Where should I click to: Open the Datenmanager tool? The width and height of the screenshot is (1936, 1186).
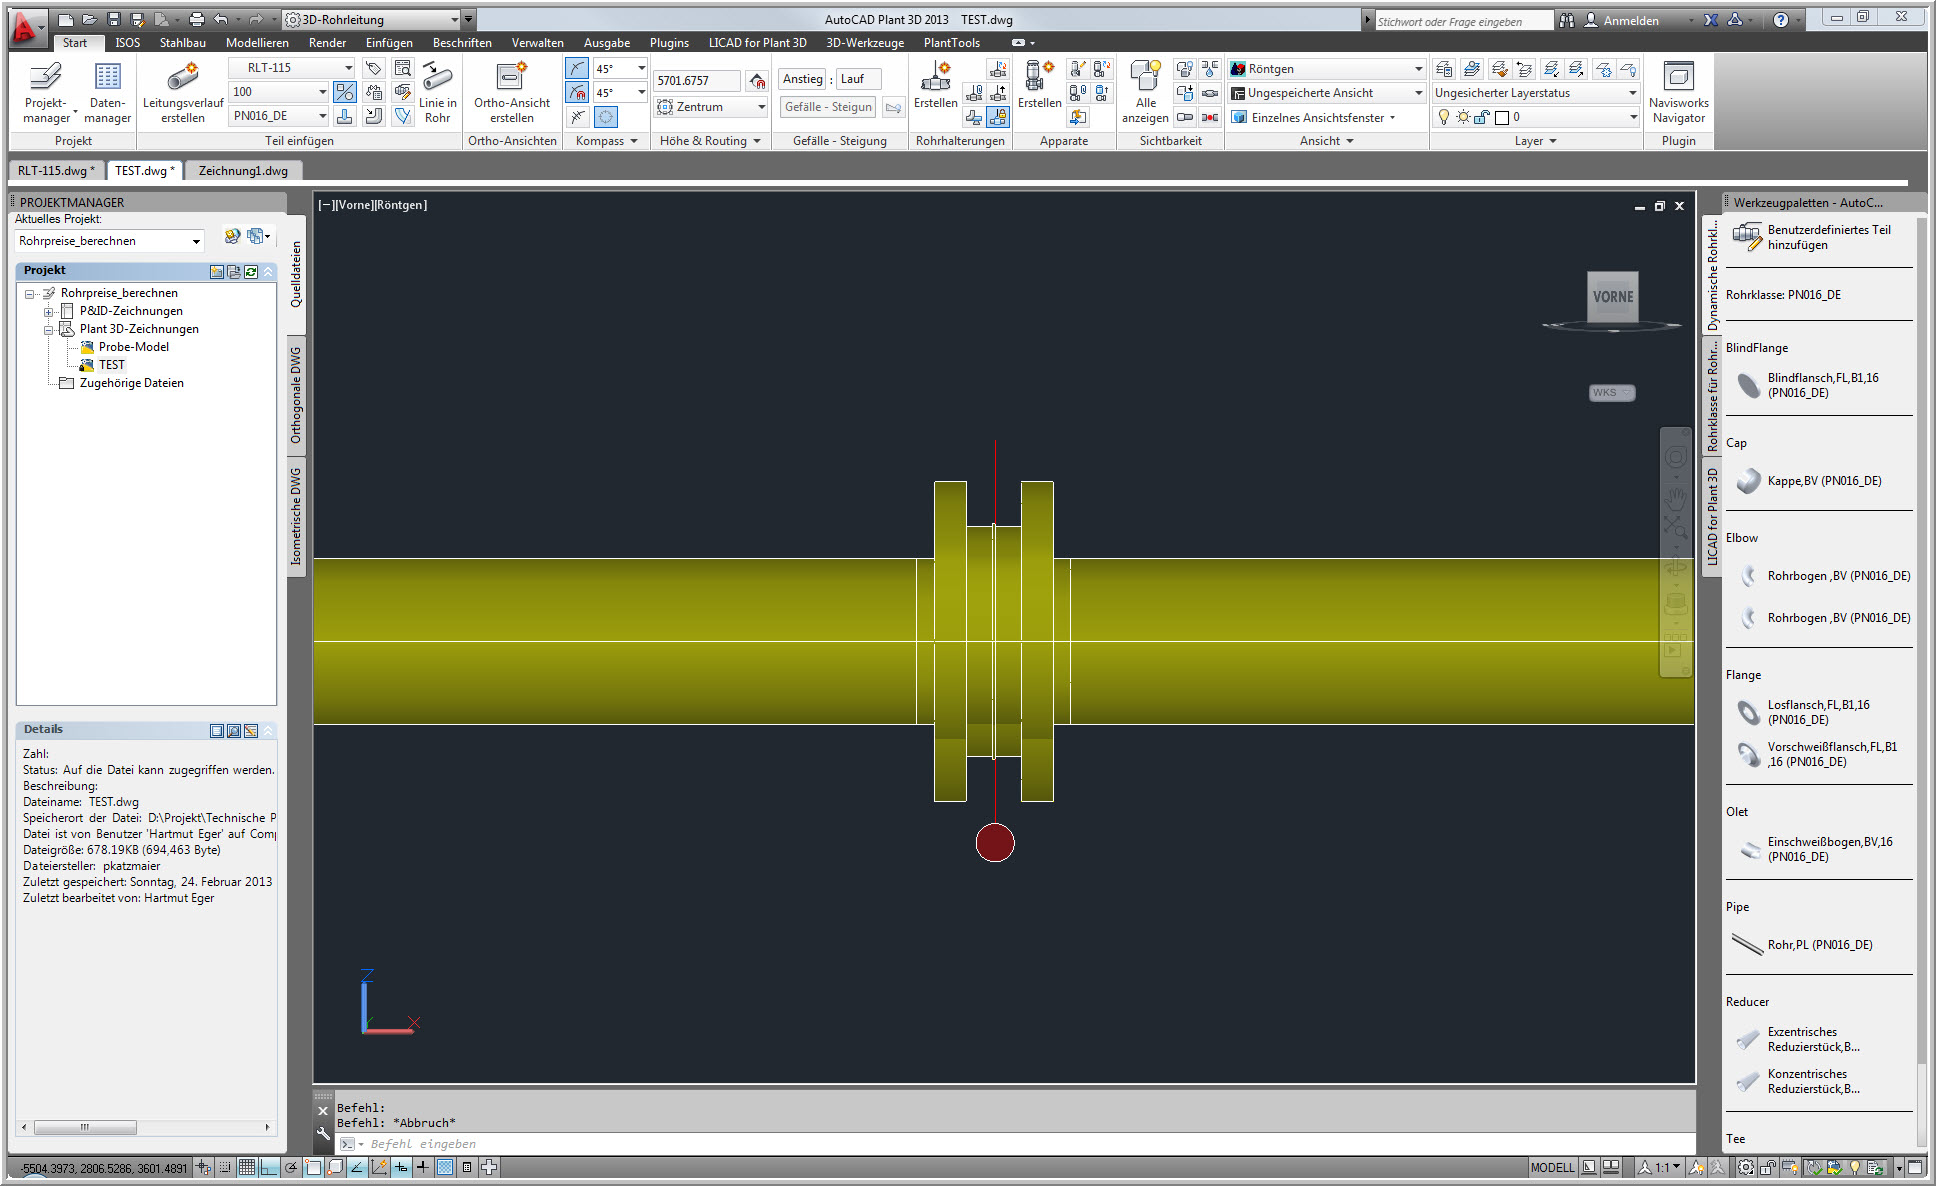coord(108,92)
